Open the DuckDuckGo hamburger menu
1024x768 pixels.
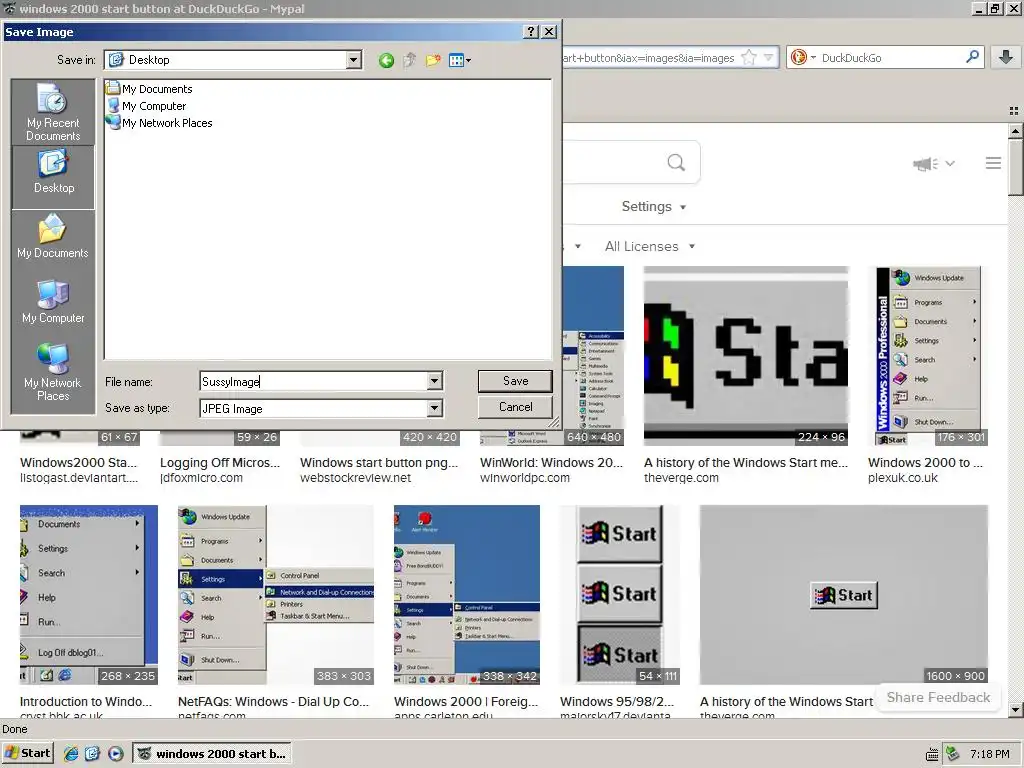pos(993,163)
